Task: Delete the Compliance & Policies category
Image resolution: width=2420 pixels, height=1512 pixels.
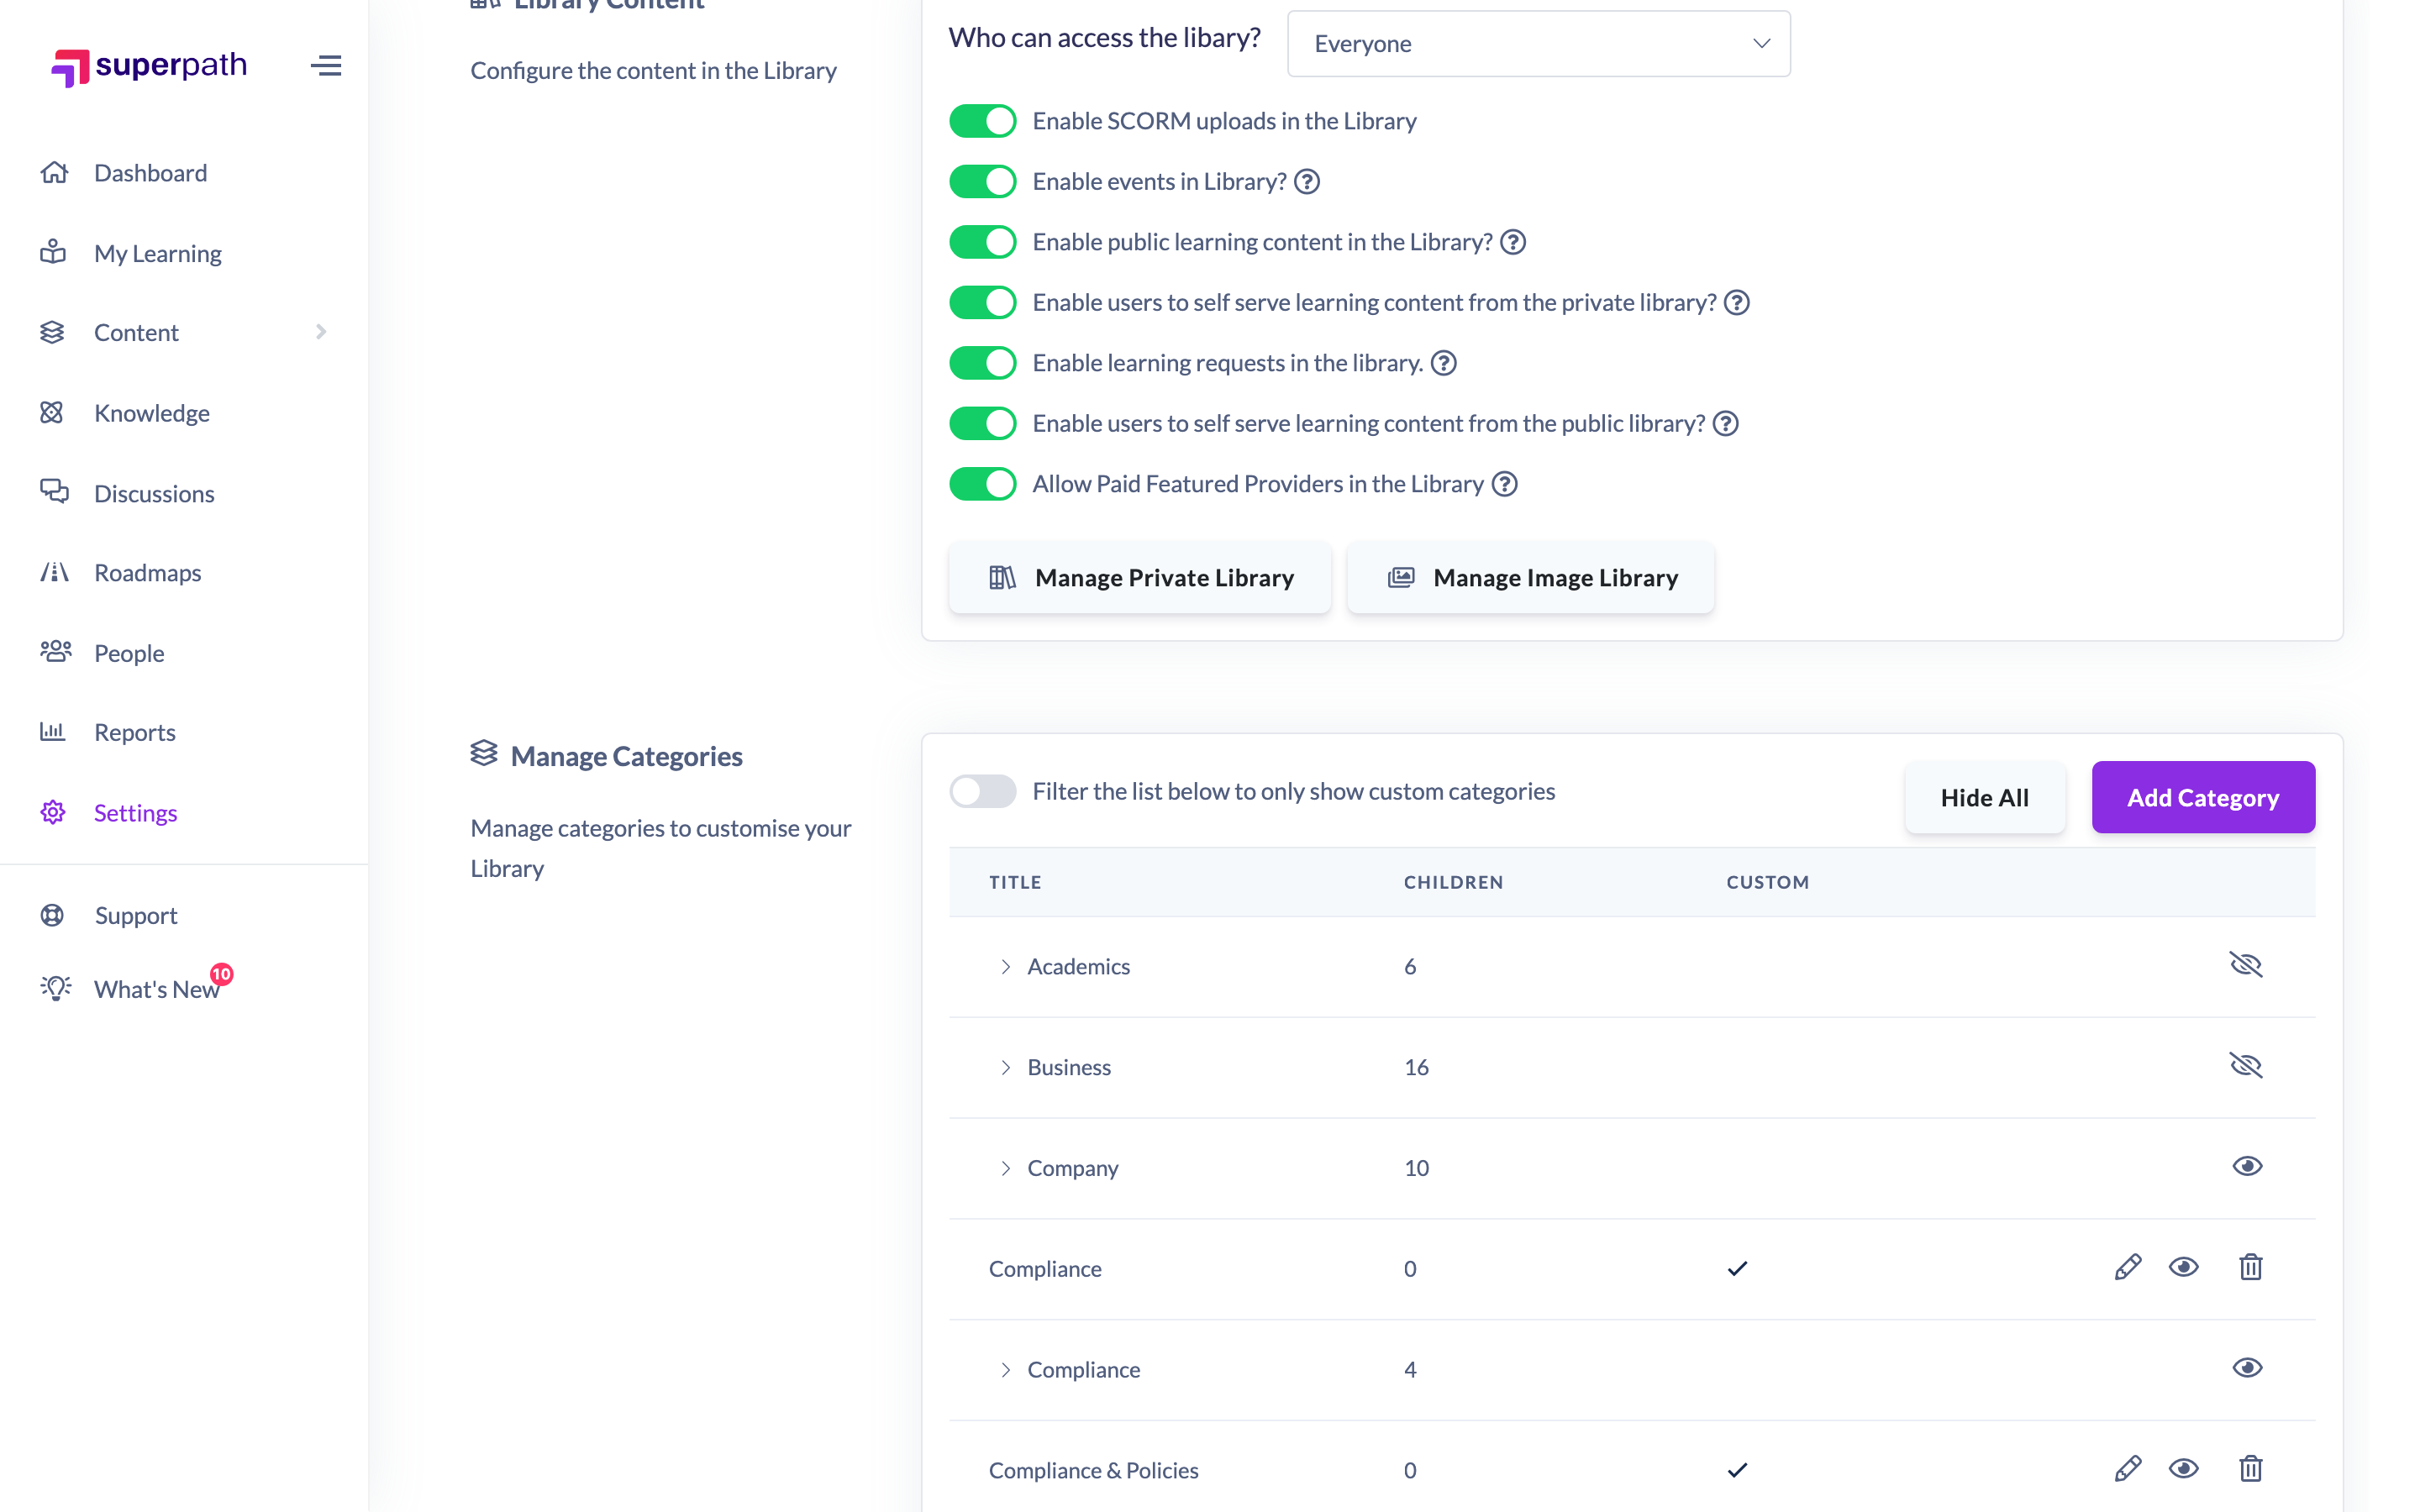Action: (x=2250, y=1469)
